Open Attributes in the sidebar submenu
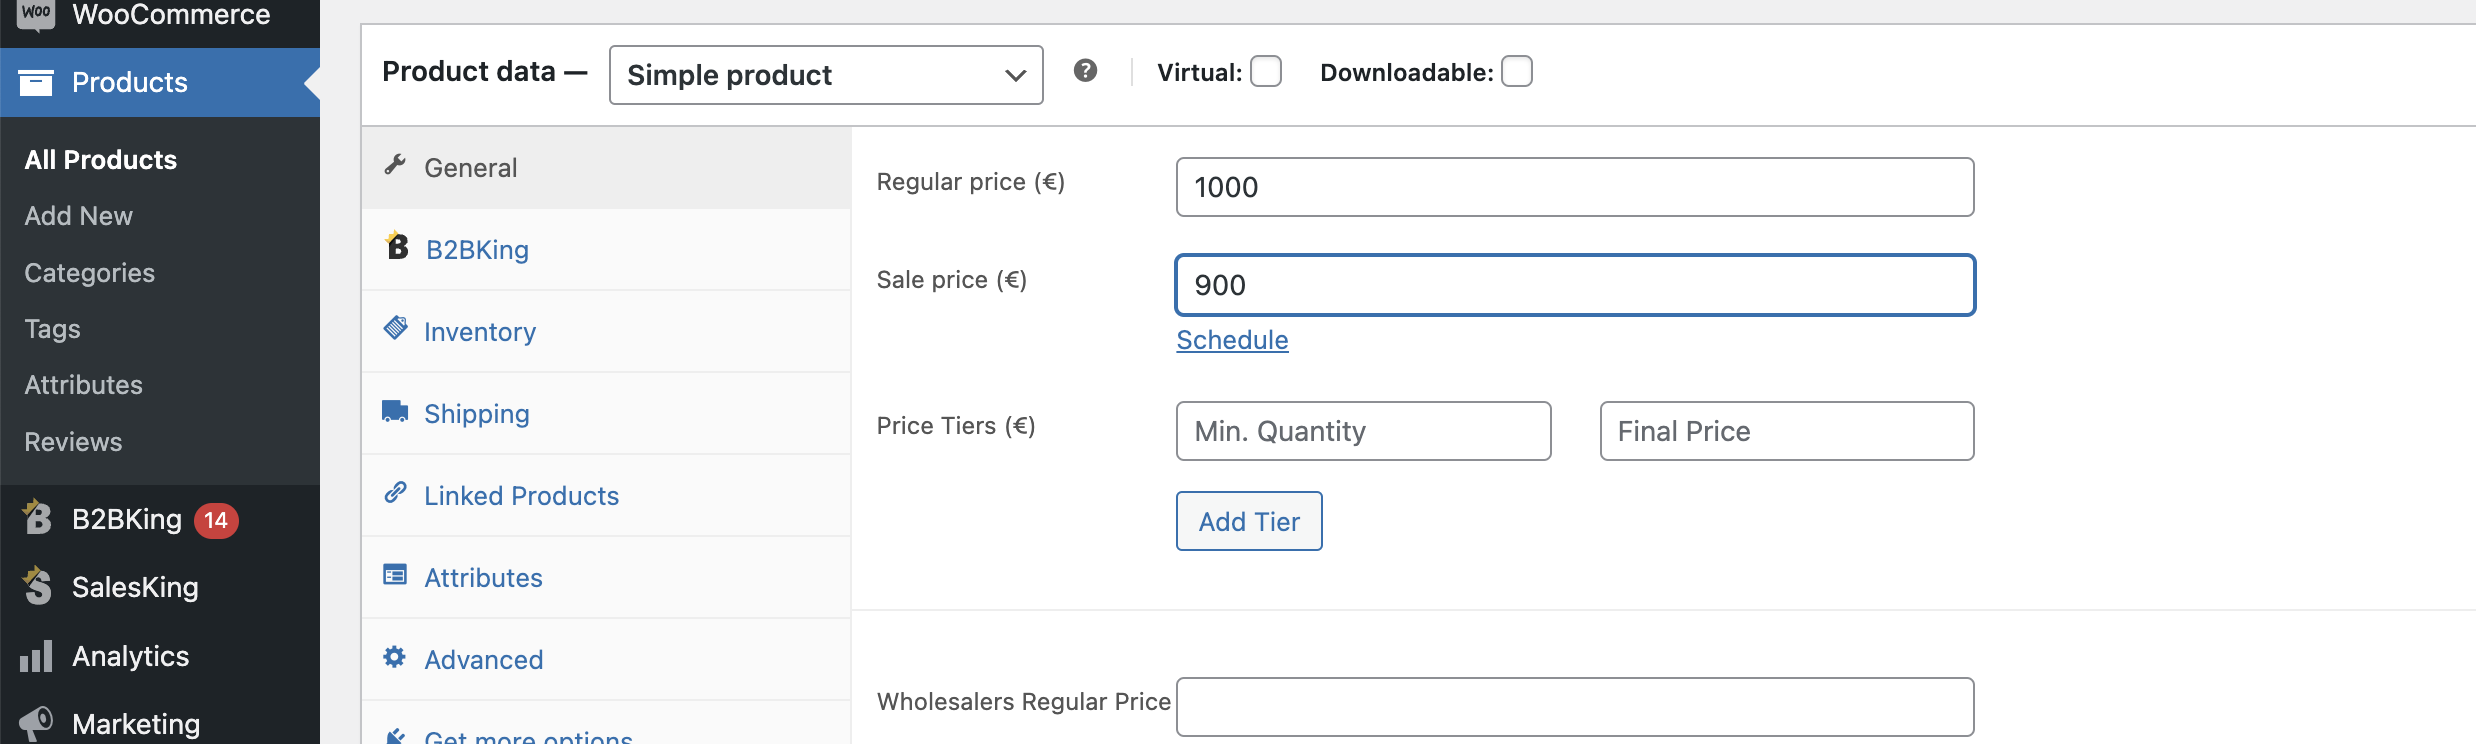Image resolution: width=2476 pixels, height=744 pixels. (84, 385)
